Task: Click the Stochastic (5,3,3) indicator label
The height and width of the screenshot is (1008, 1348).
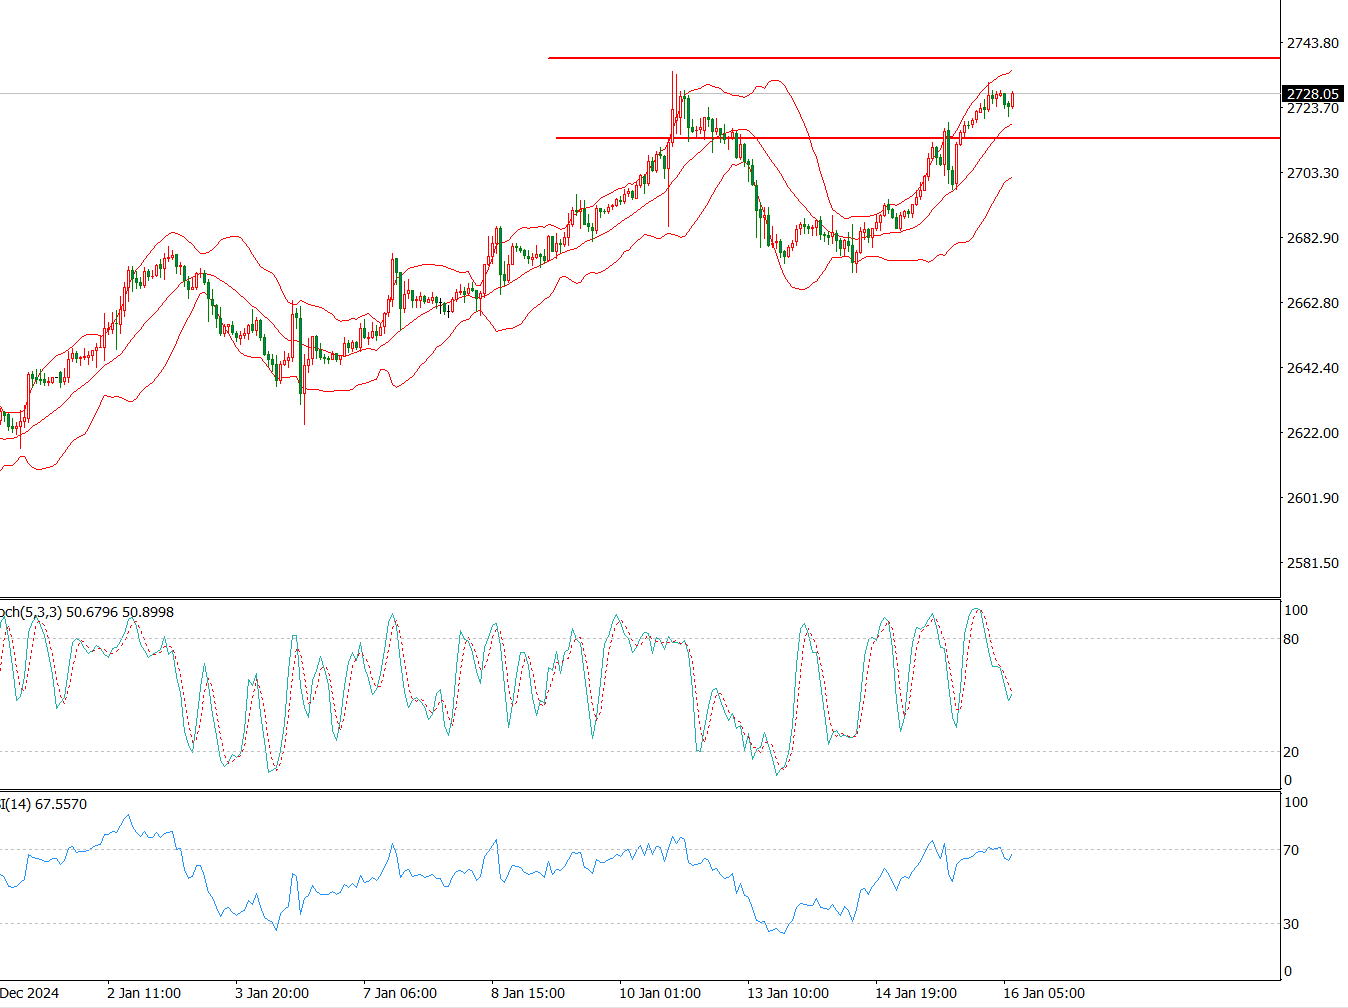Action: coord(87,612)
